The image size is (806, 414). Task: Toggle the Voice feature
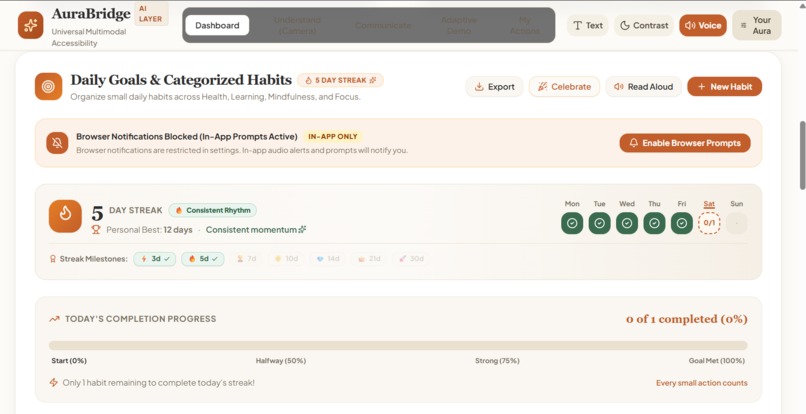pyautogui.click(x=703, y=25)
